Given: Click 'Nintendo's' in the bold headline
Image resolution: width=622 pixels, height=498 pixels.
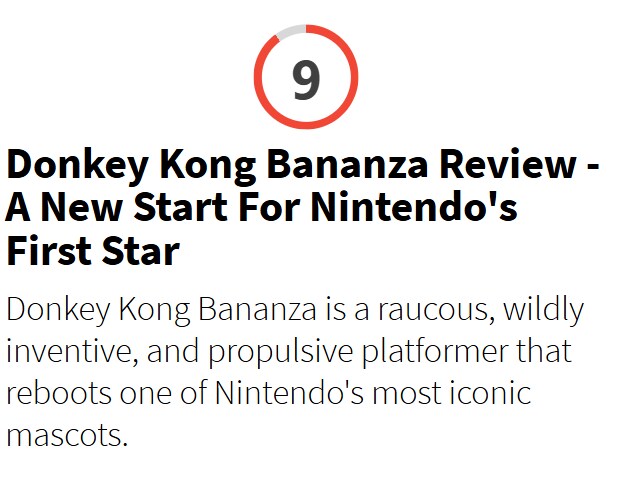Looking at the screenshot, I should [414, 207].
